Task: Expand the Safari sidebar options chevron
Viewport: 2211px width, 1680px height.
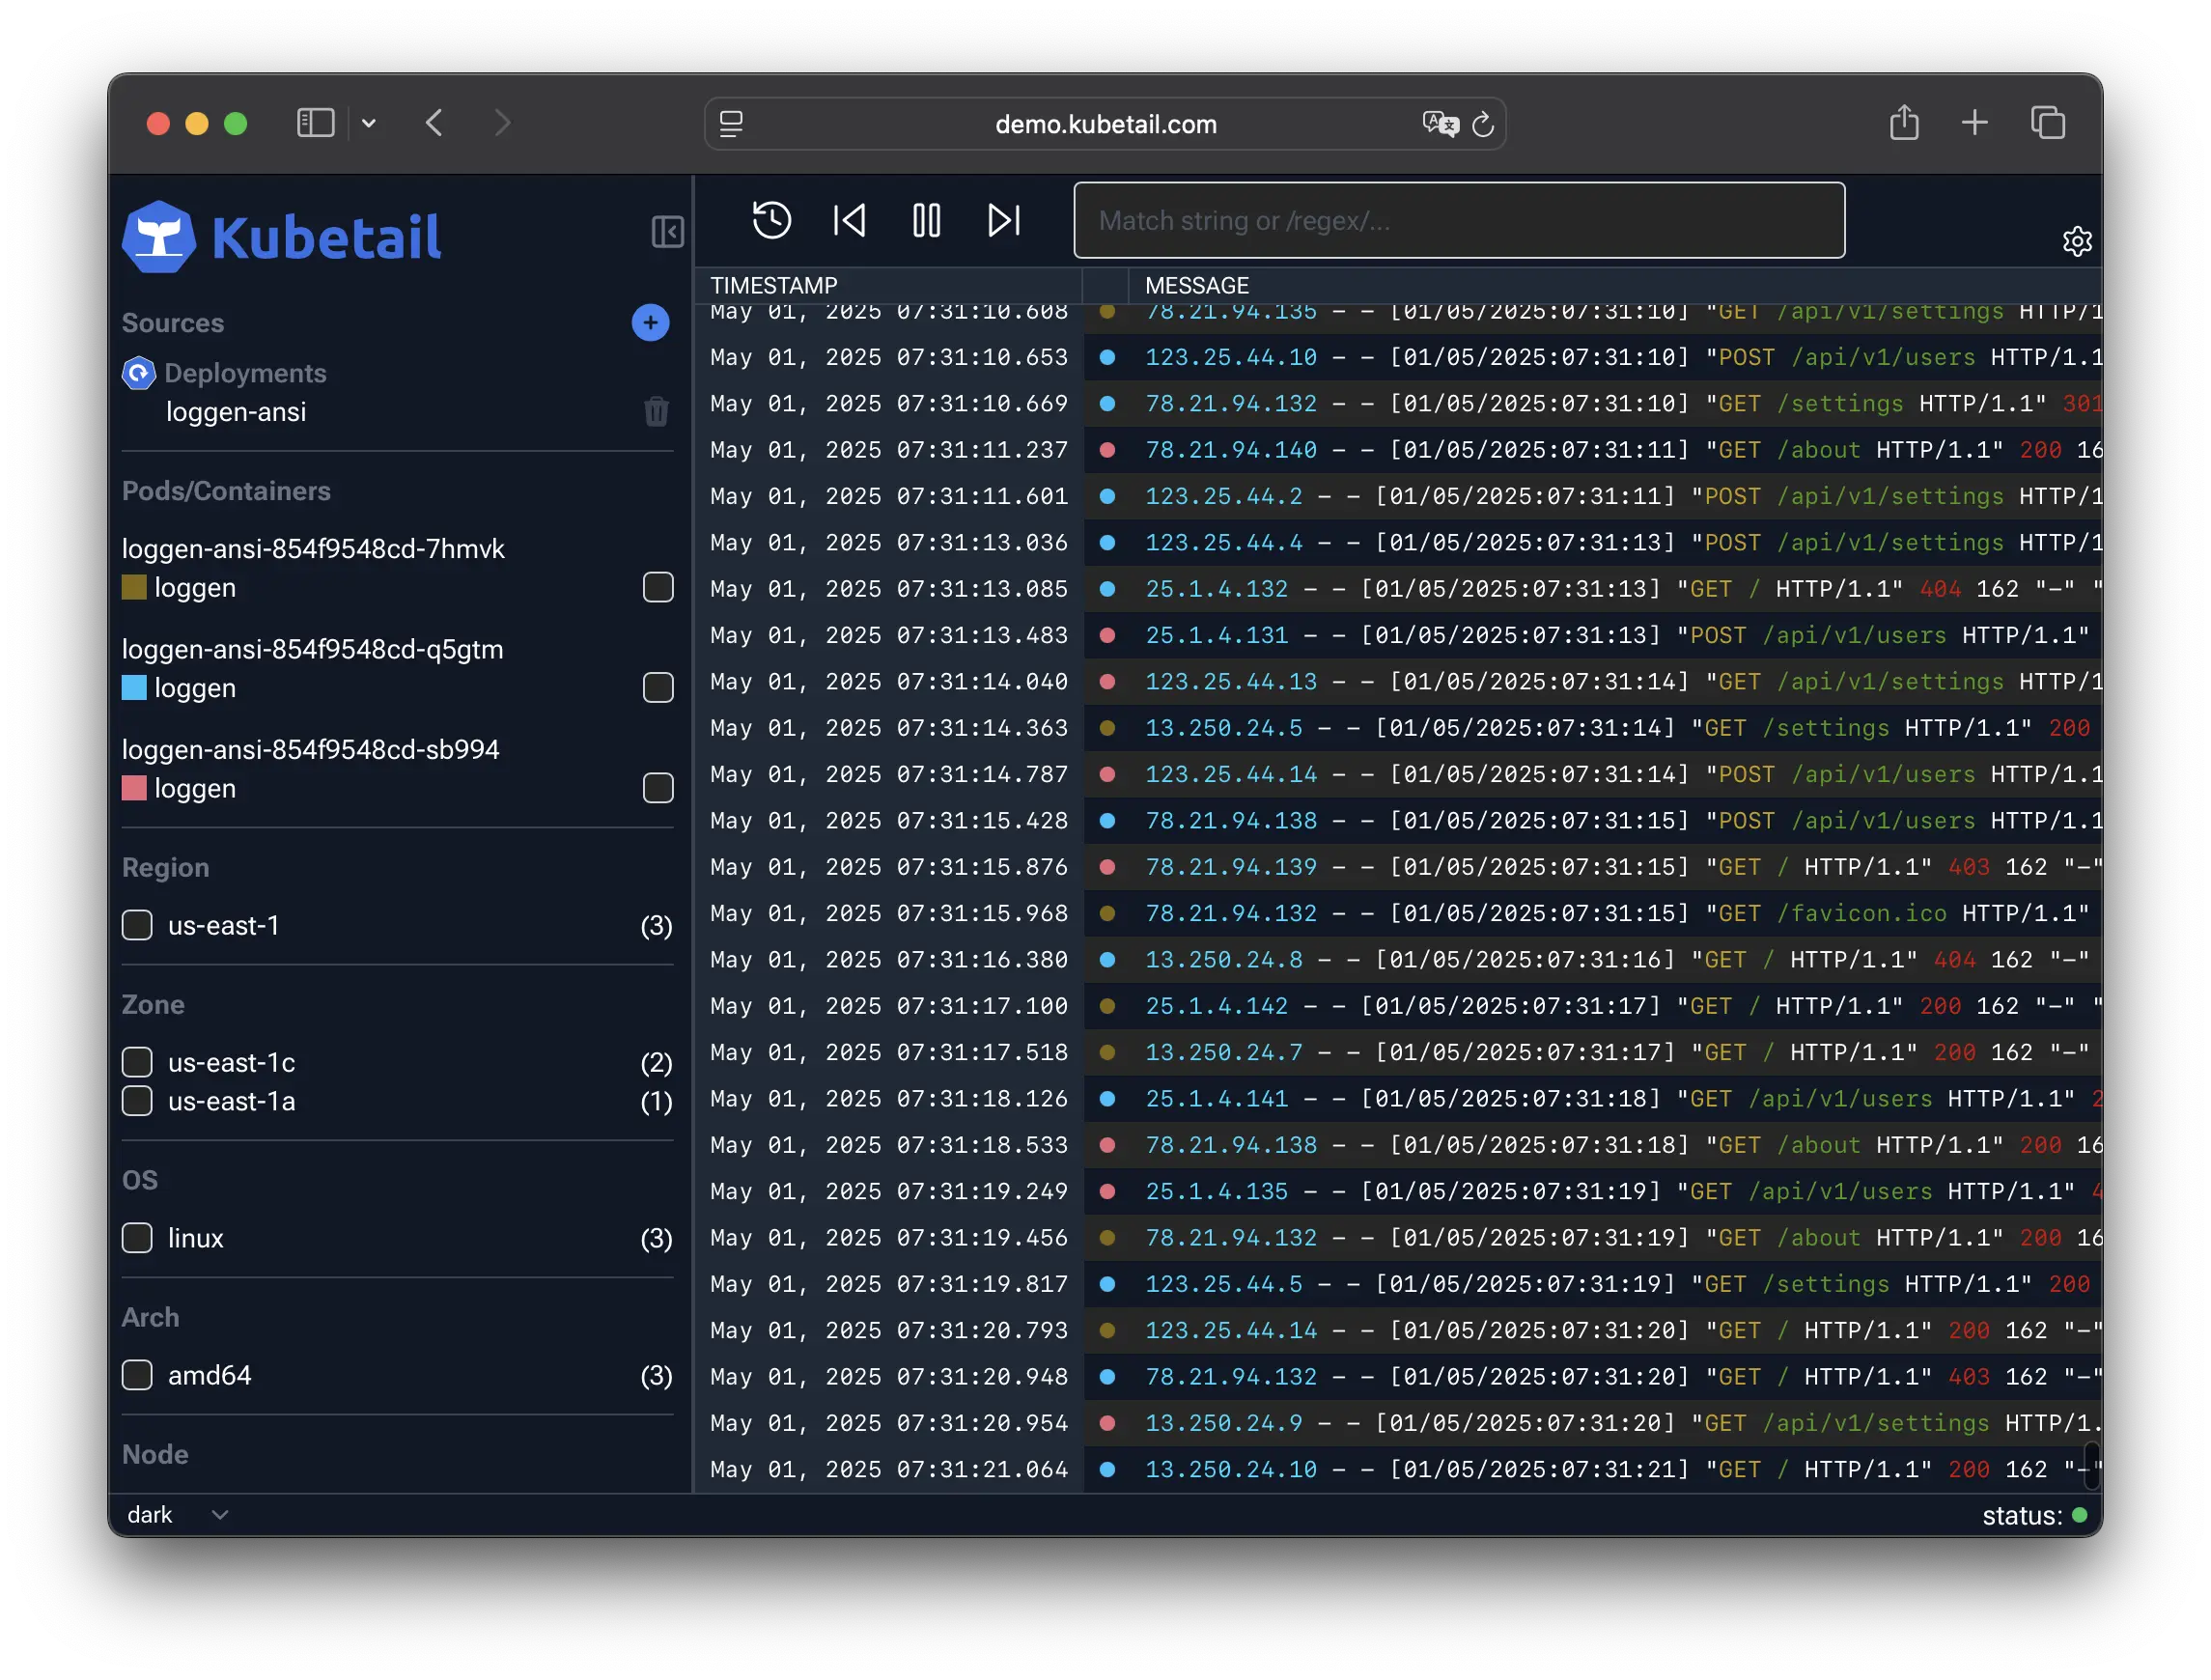Action: click(369, 123)
